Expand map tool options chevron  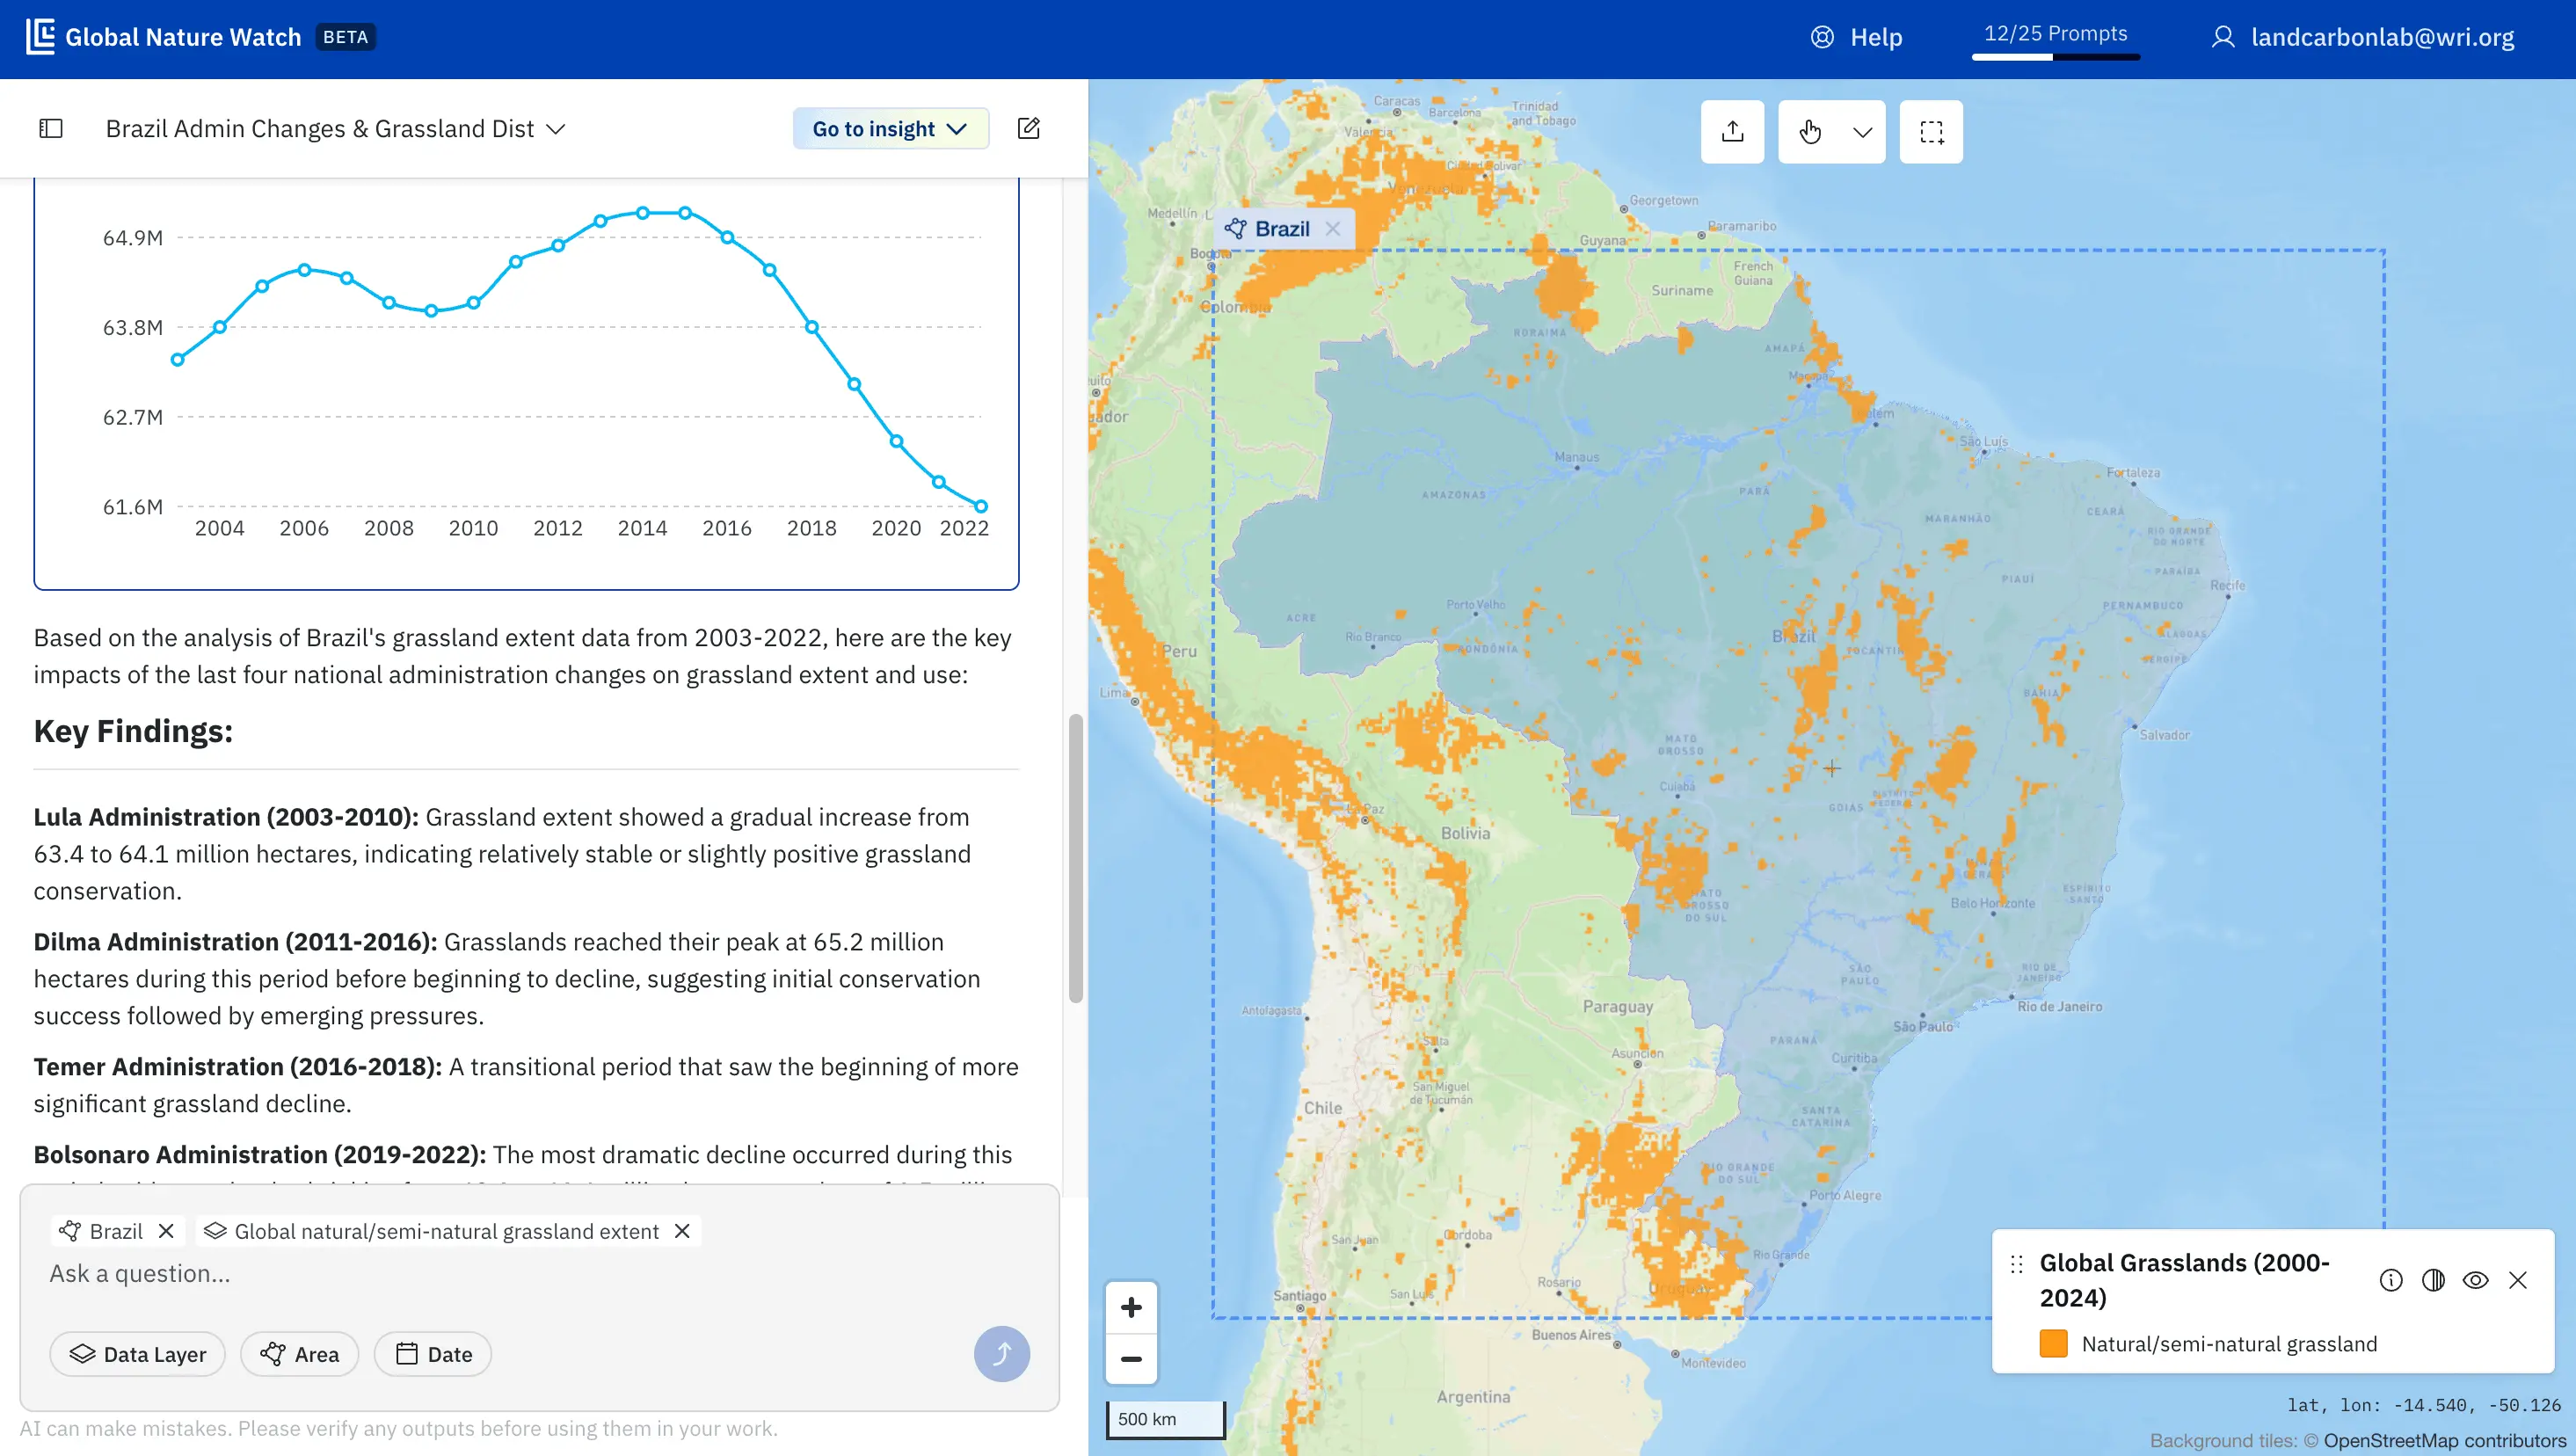click(x=1862, y=132)
